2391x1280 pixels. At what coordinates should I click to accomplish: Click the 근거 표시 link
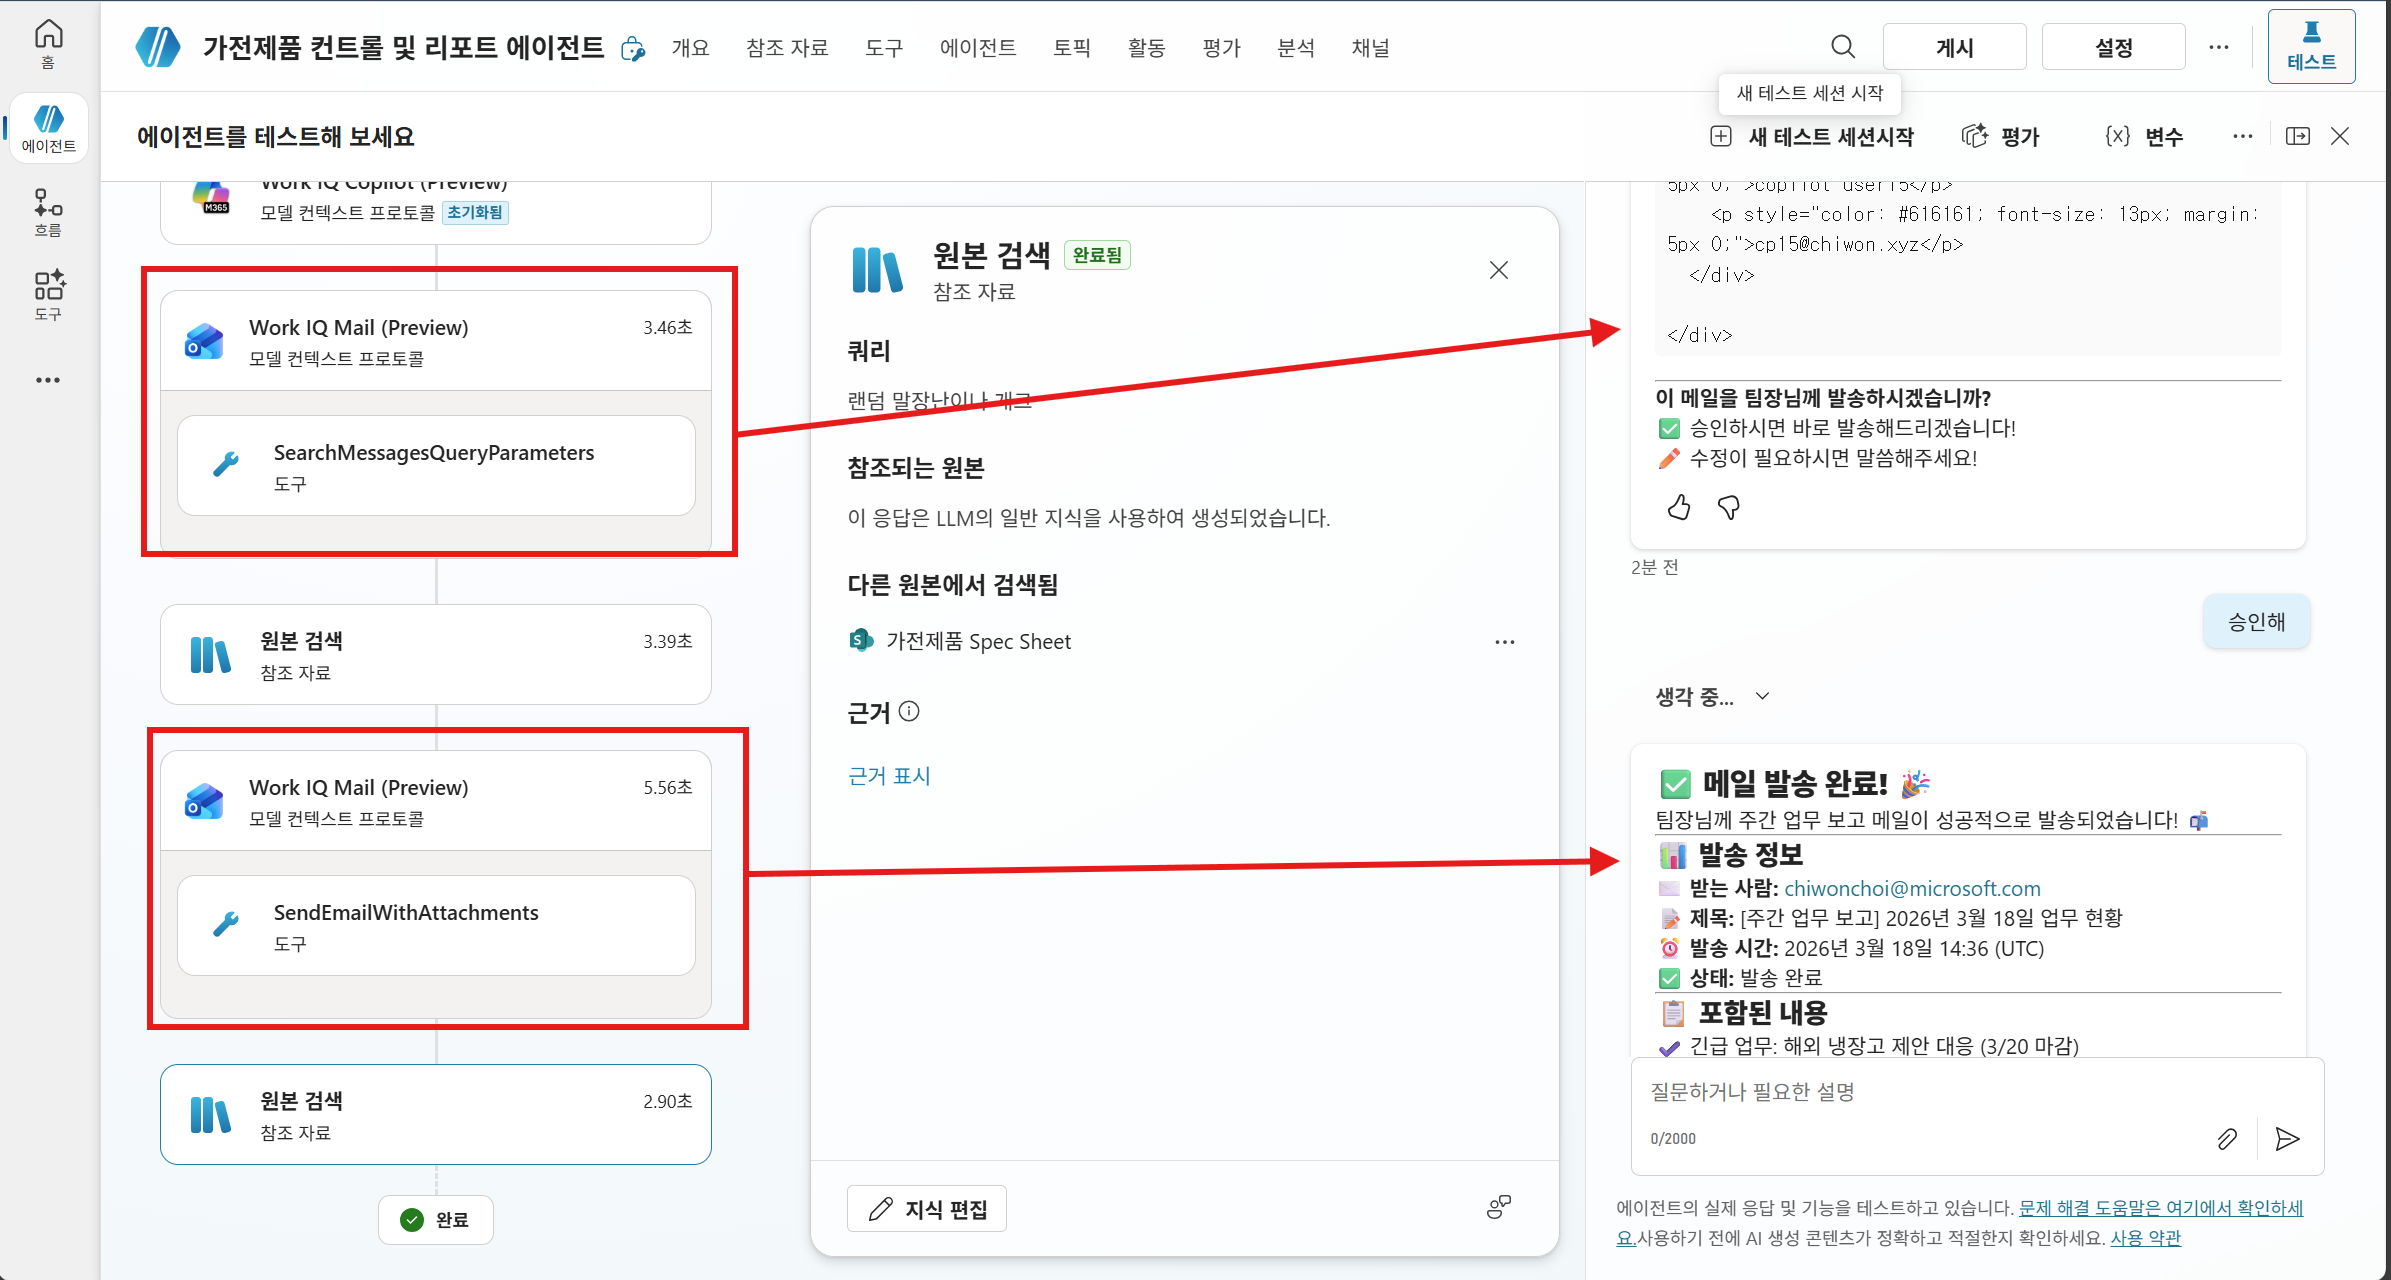click(889, 776)
